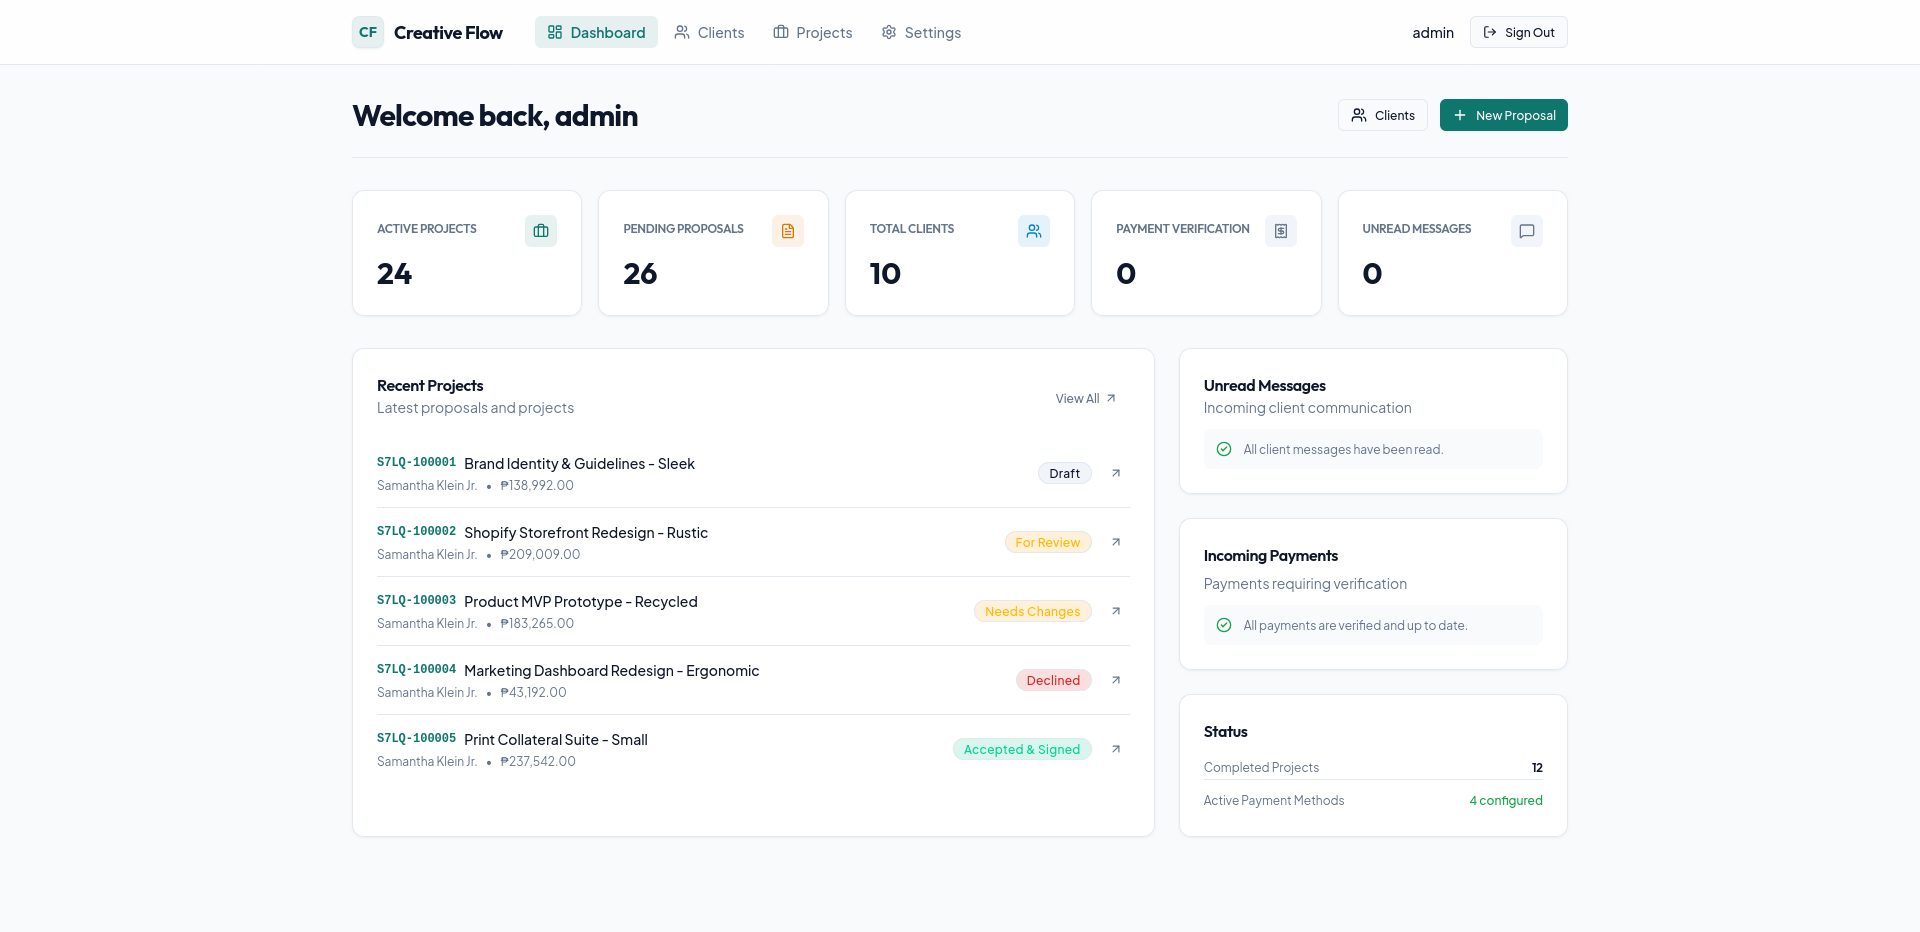The image size is (1920, 932).
Task: Sign out of the admin account
Action: [x=1518, y=32]
